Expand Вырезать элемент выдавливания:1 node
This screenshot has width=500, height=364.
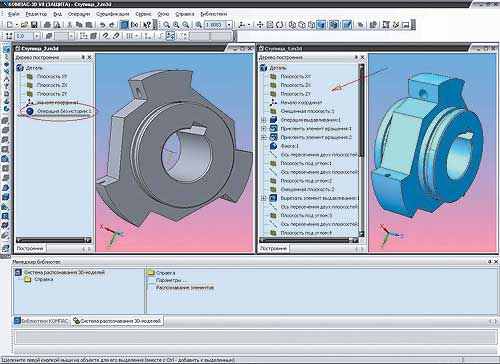coord(264,198)
